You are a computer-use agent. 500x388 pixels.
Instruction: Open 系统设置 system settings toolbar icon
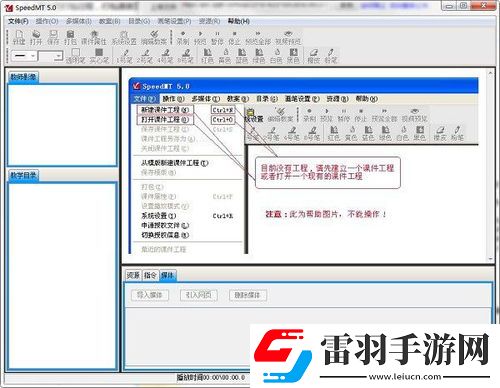tap(124, 37)
